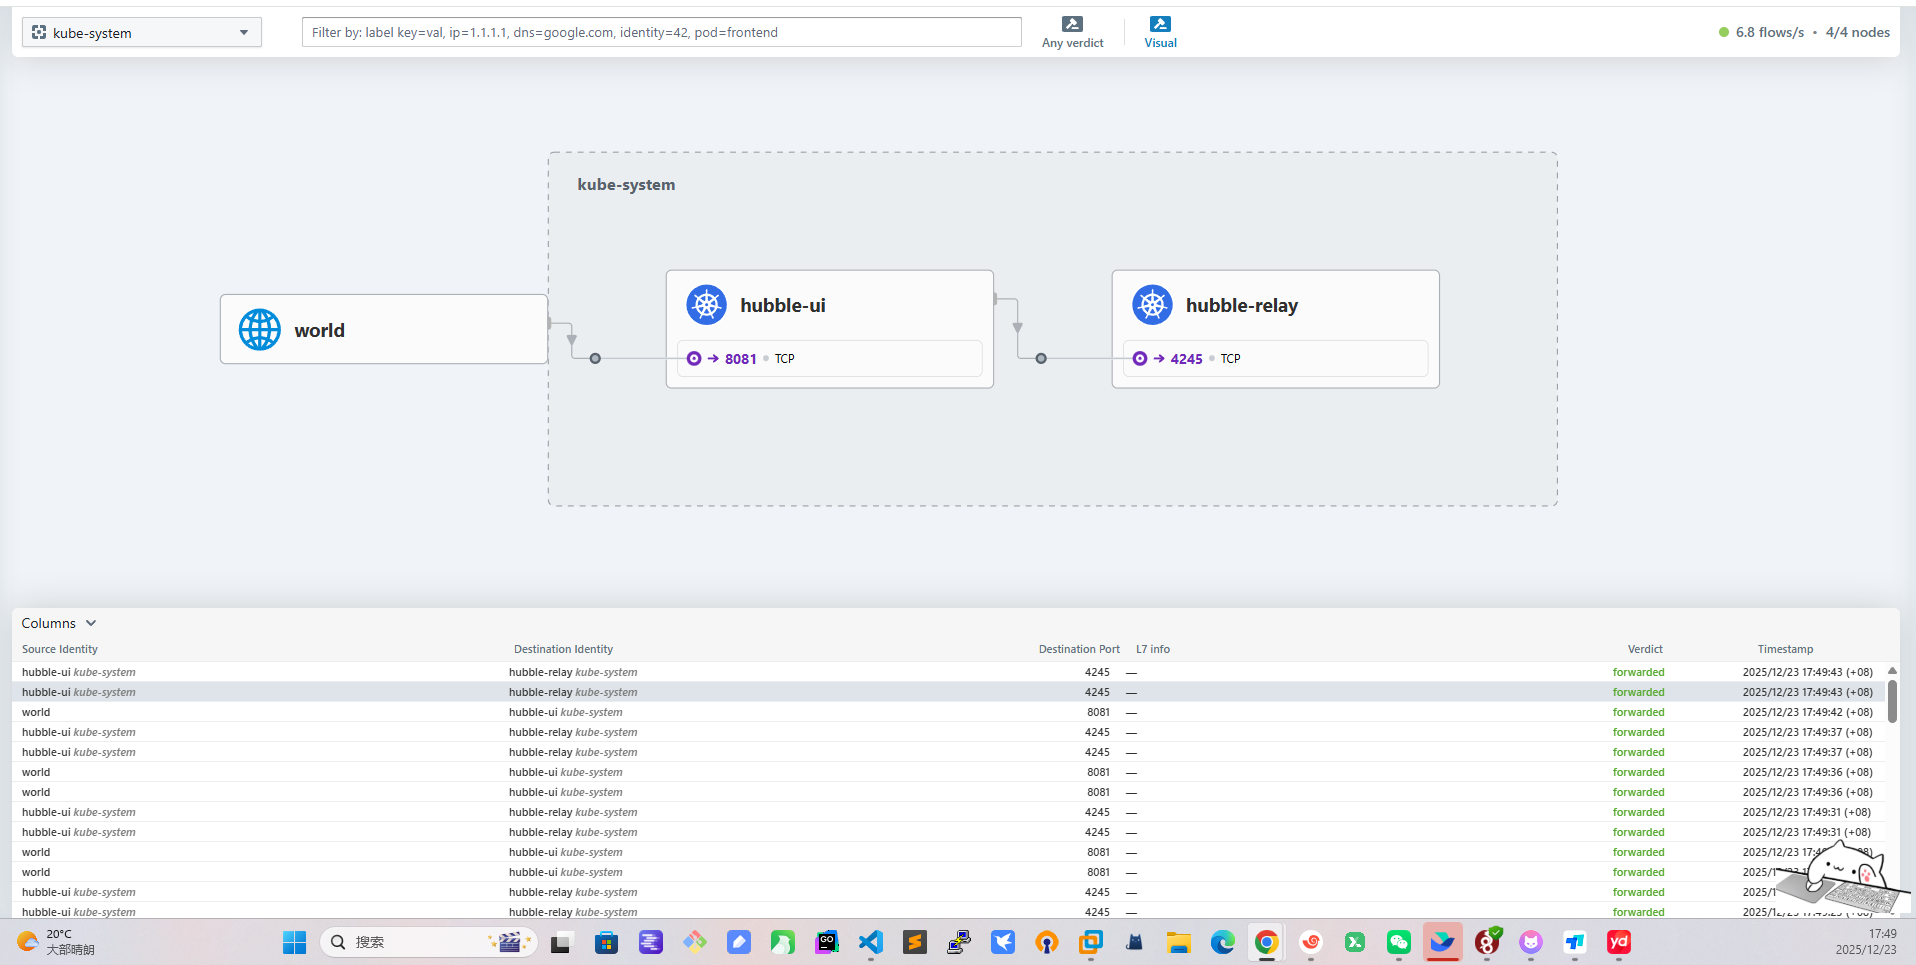Click the Timestamp column header
Screen dimensions: 1916x965
coord(1785,649)
